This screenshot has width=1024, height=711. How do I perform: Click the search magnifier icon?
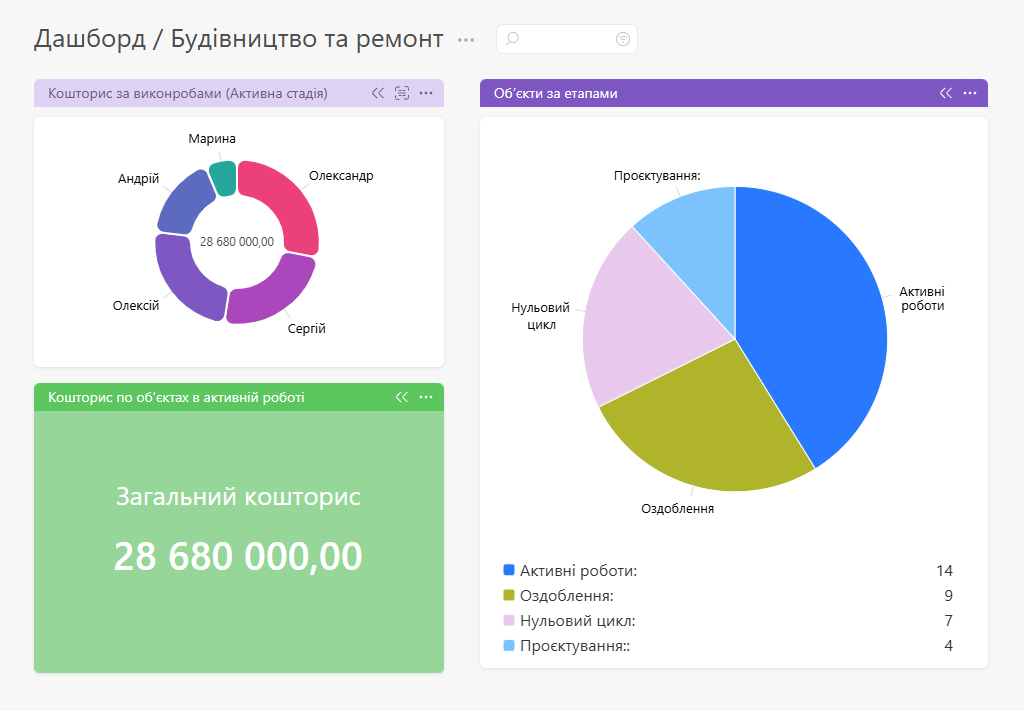click(513, 39)
